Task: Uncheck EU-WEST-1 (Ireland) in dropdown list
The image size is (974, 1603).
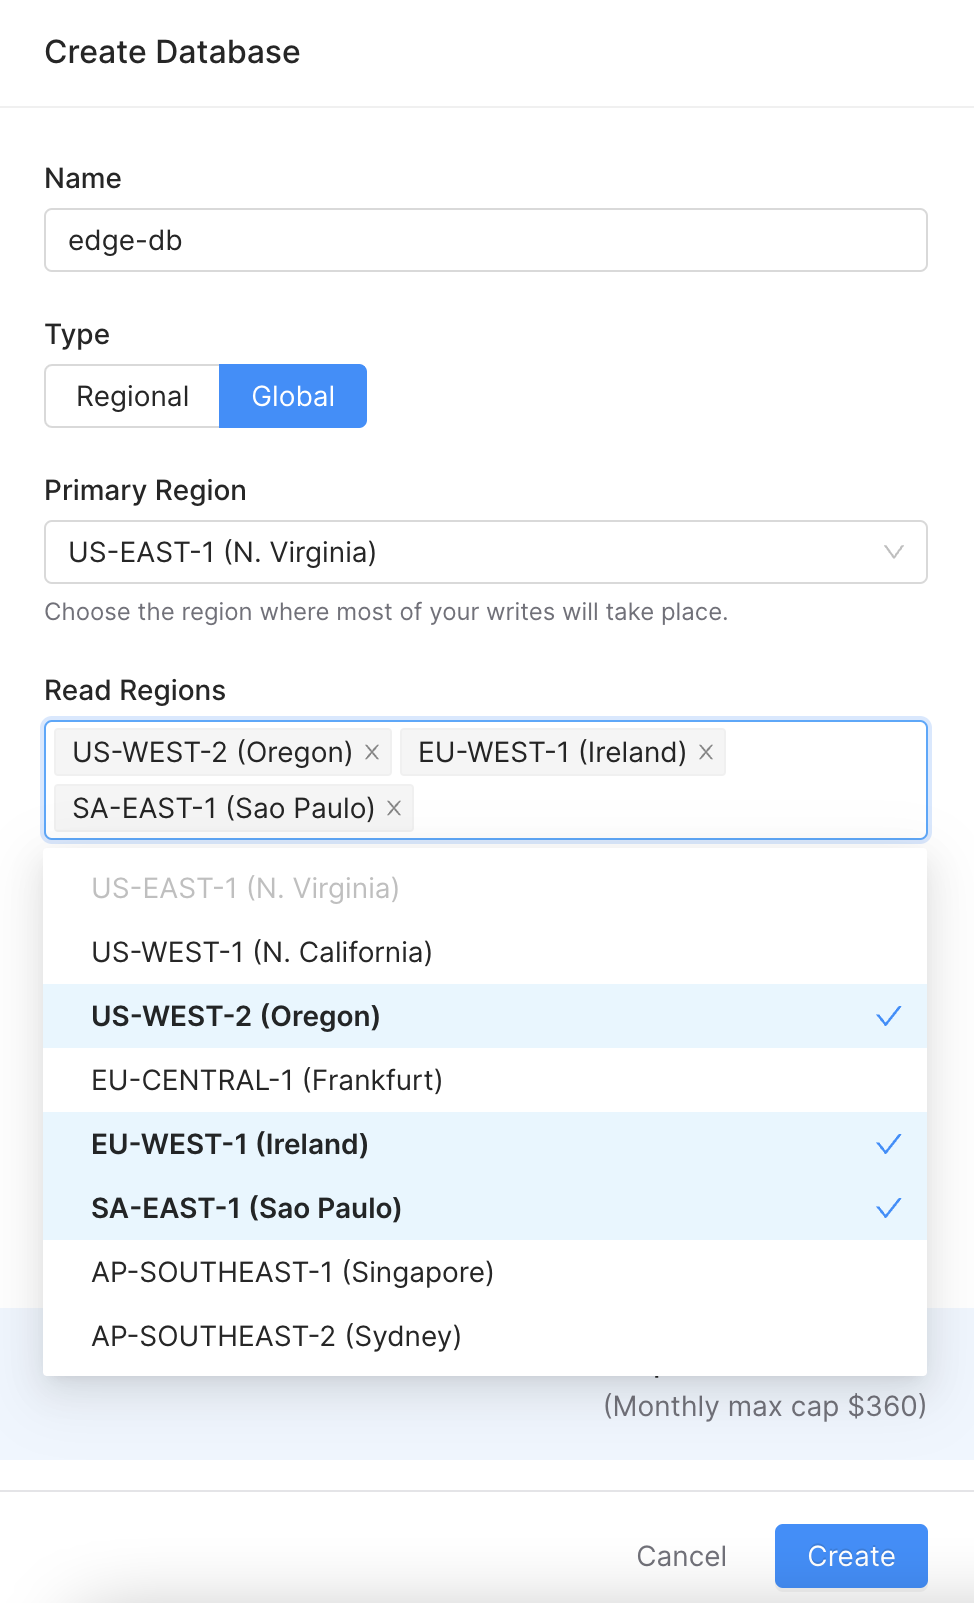Action: 230,1144
